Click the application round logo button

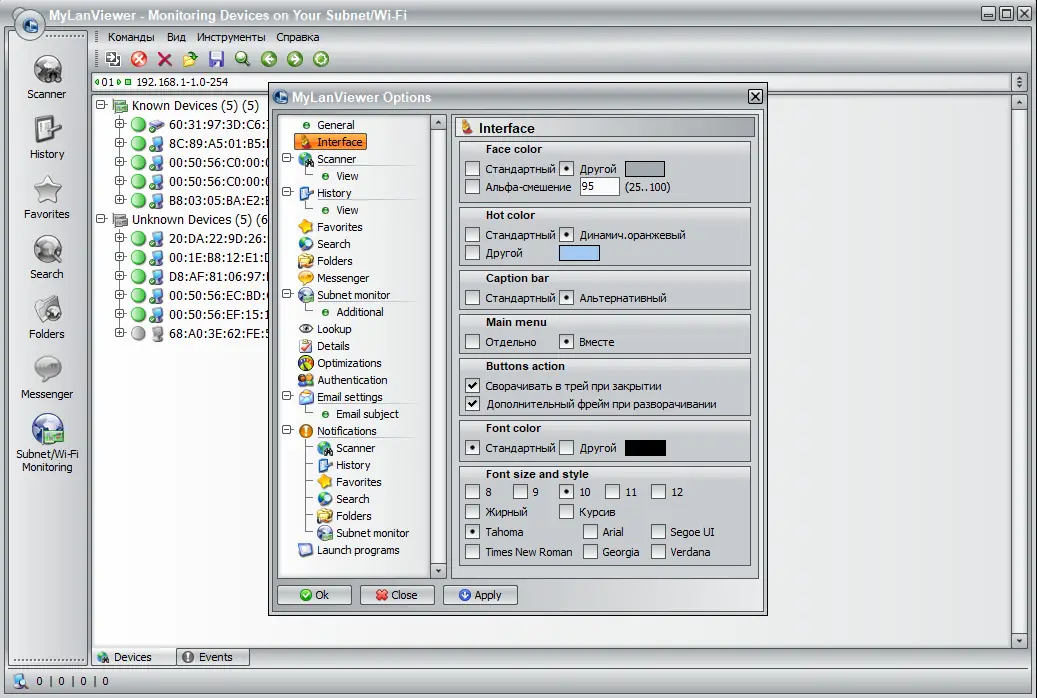click(29, 24)
